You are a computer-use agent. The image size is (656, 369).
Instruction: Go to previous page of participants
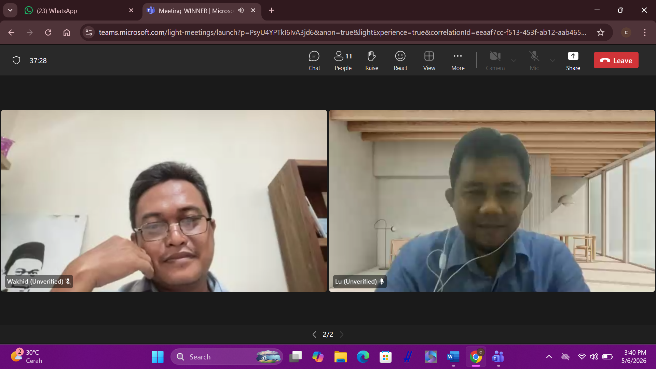point(314,334)
